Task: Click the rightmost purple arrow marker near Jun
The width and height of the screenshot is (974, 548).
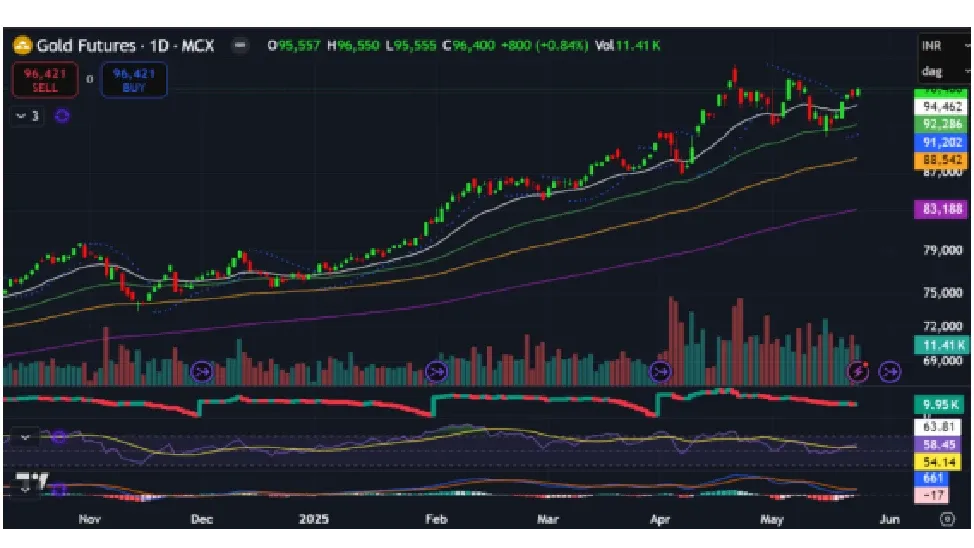Action: pyautogui.click(x=889, y=372)
